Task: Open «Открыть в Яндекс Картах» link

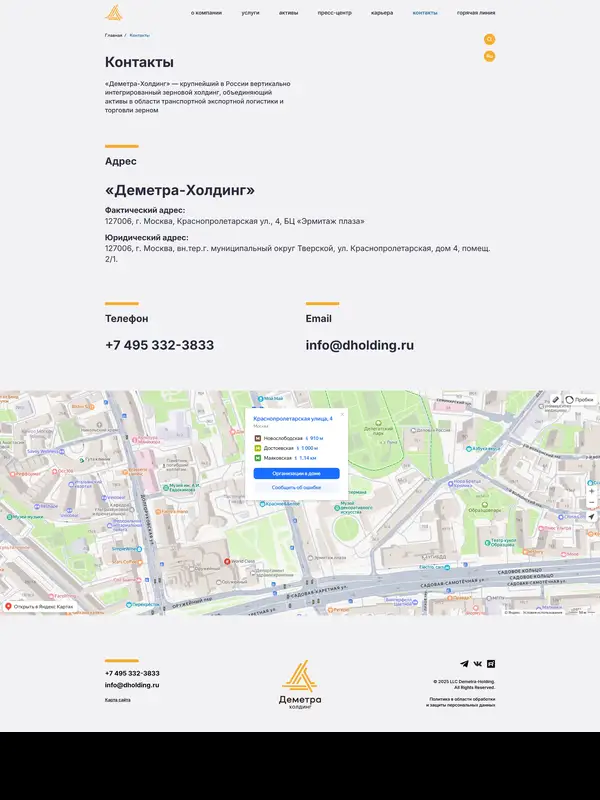Action: 40,606
